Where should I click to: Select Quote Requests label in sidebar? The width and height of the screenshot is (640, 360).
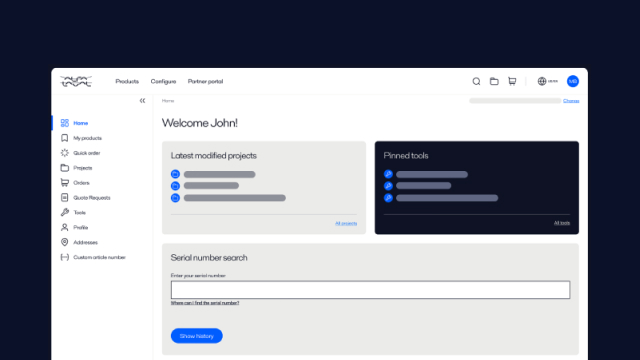tap(92, 198)
